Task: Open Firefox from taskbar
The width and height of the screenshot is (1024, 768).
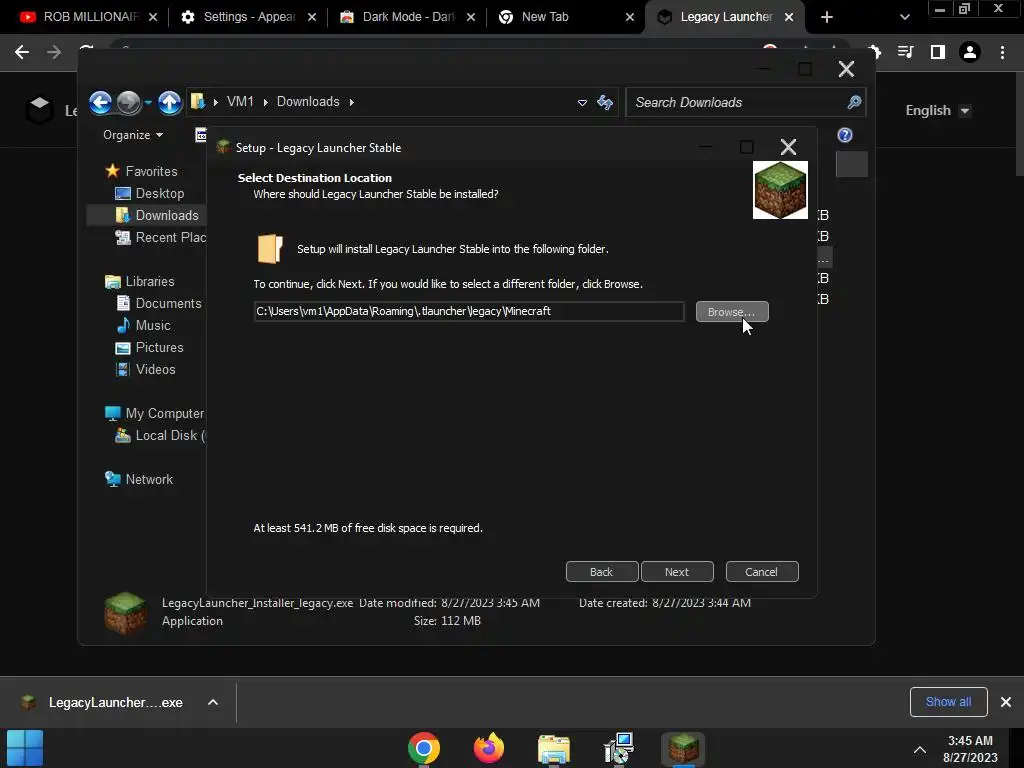Action: 489,748
